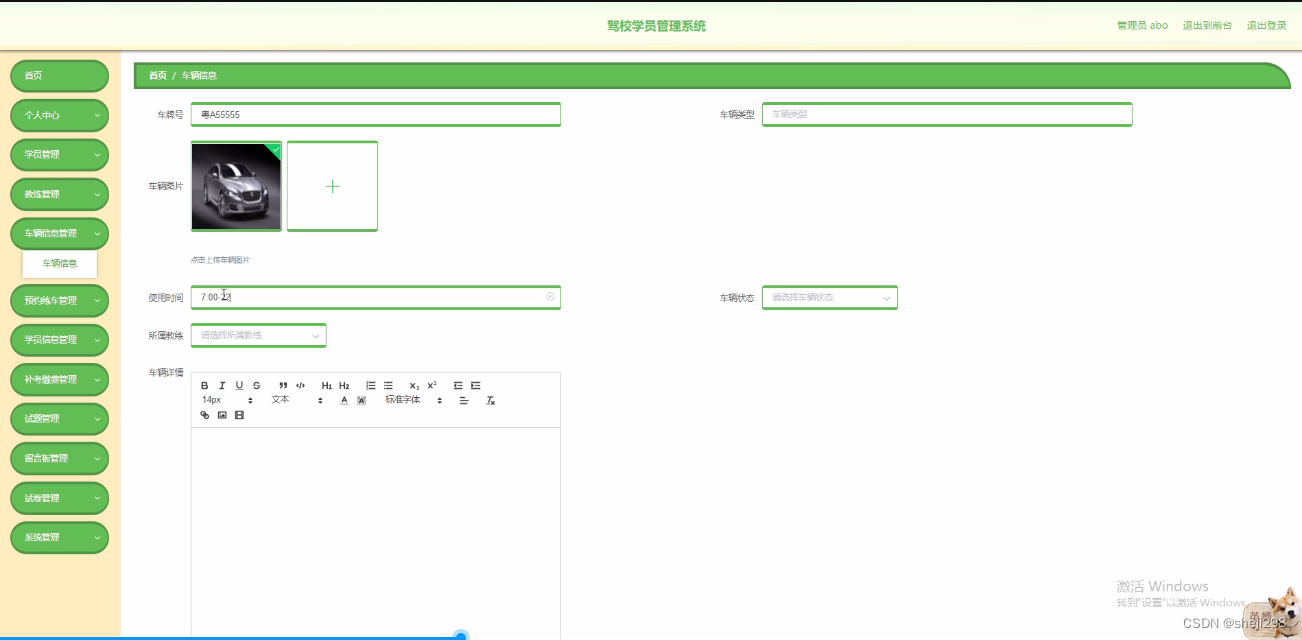Viewport: 1302px width, 640px height.
Task: Apply italic formatting in vehicle details editor
Action: point(222,386)
